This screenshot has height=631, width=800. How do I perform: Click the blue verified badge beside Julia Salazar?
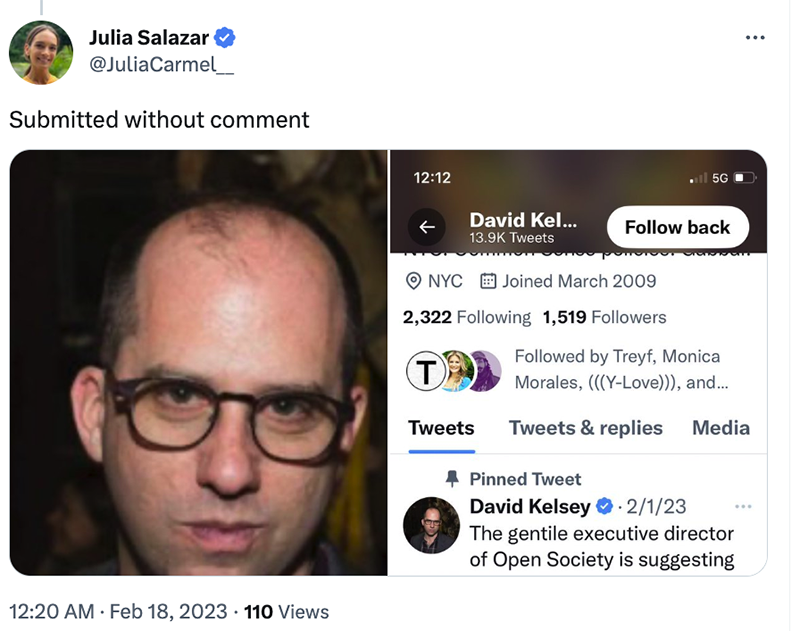coord(226,38)
